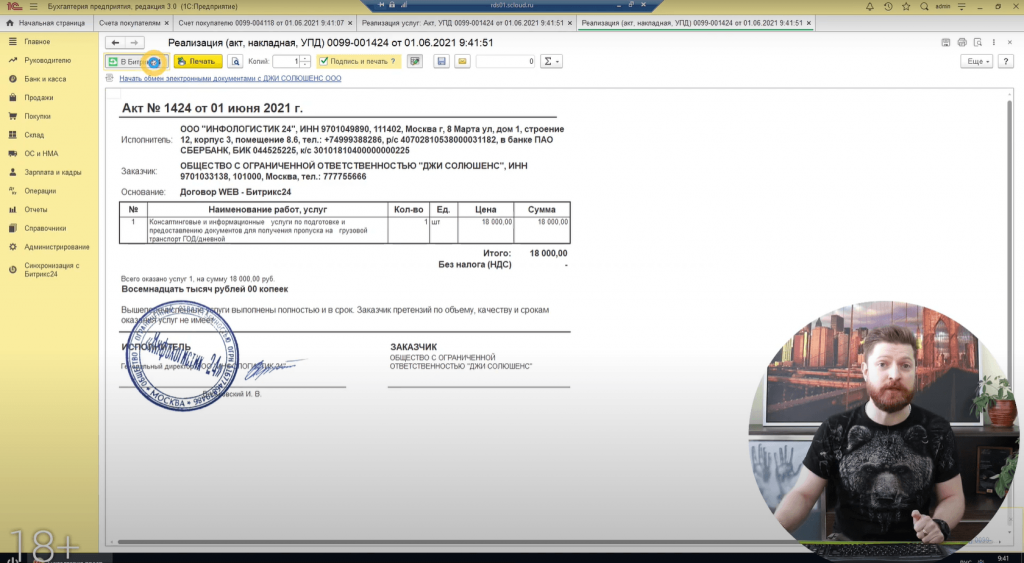Click the preview icon at top right of form
The image size is (1024, 563).
(x=978, y=42)
